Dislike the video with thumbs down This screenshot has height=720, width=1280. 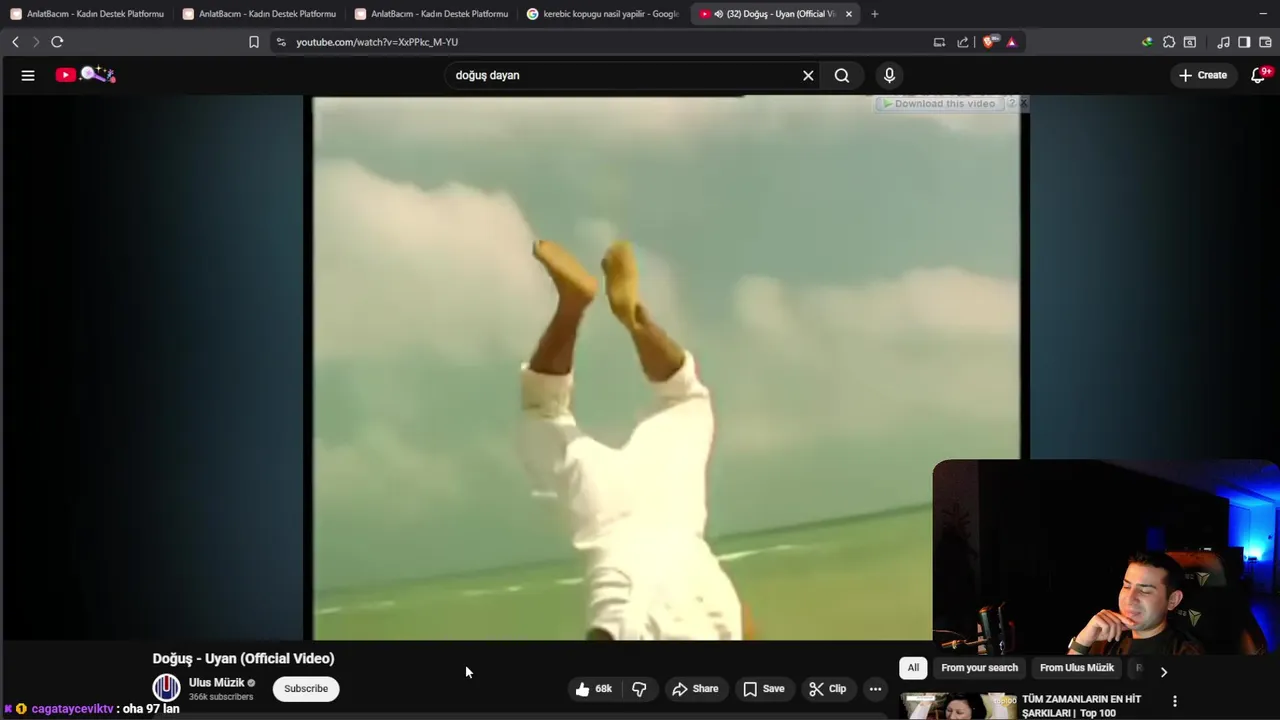tap(640, 688)
